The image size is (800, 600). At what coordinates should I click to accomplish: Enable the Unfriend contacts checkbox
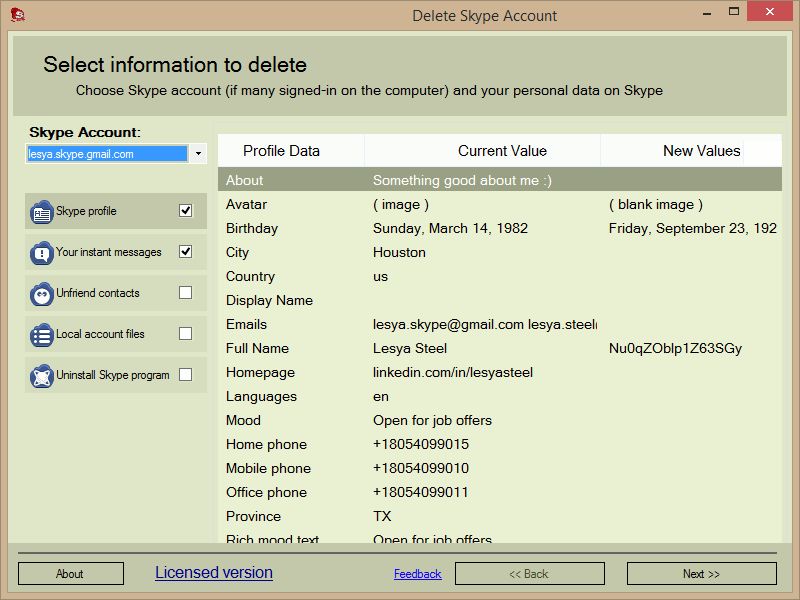tap(186, 292)
